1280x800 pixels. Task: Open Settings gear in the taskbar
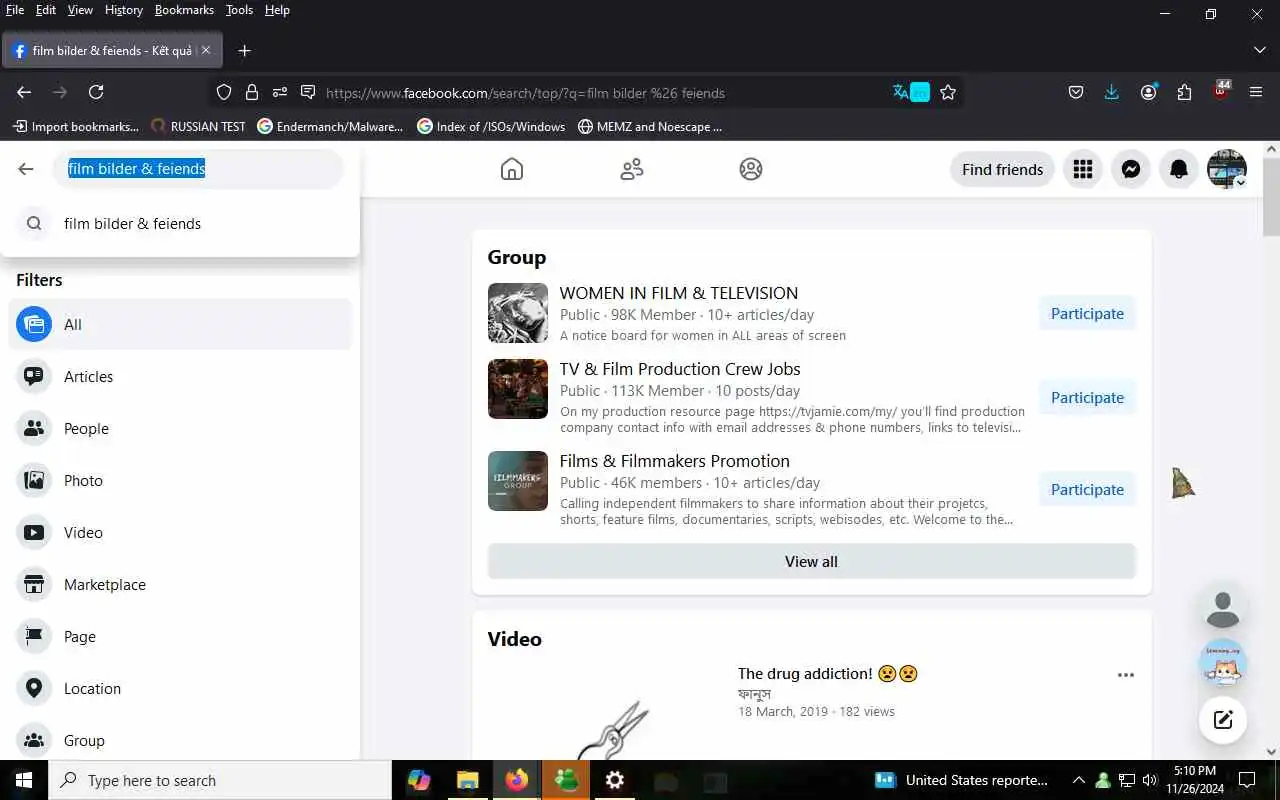click(615, 780)
